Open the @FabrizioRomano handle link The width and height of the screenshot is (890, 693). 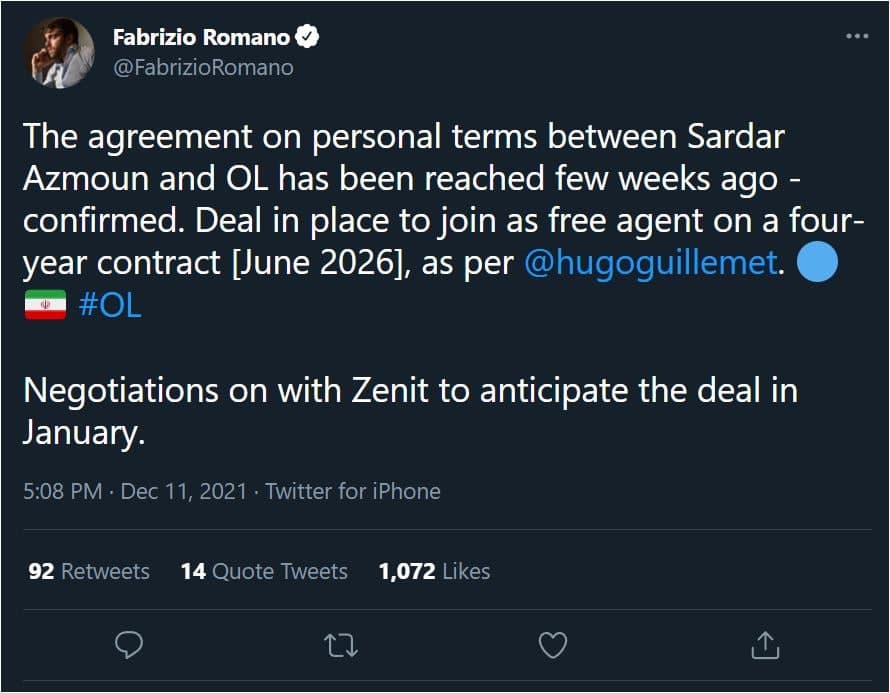(203, 67)
